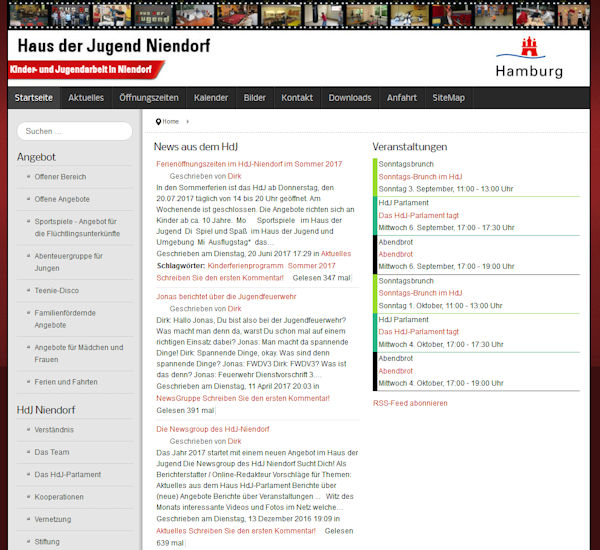The height and width of the screenshot is (550, 600).
Task: Click the first filmstrip photo thumbnail
Action: click(28, 16)
